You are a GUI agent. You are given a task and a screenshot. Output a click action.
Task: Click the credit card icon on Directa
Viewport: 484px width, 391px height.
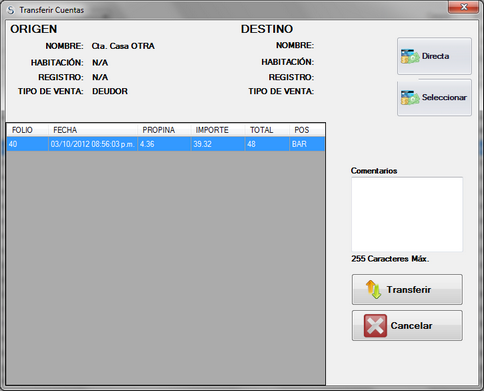pos(410,57)
